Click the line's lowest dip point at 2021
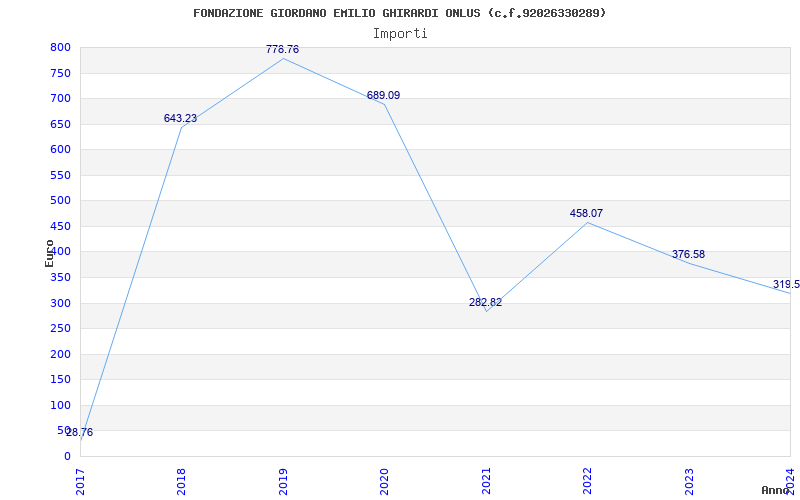800x500 pixels. [486, 311]
